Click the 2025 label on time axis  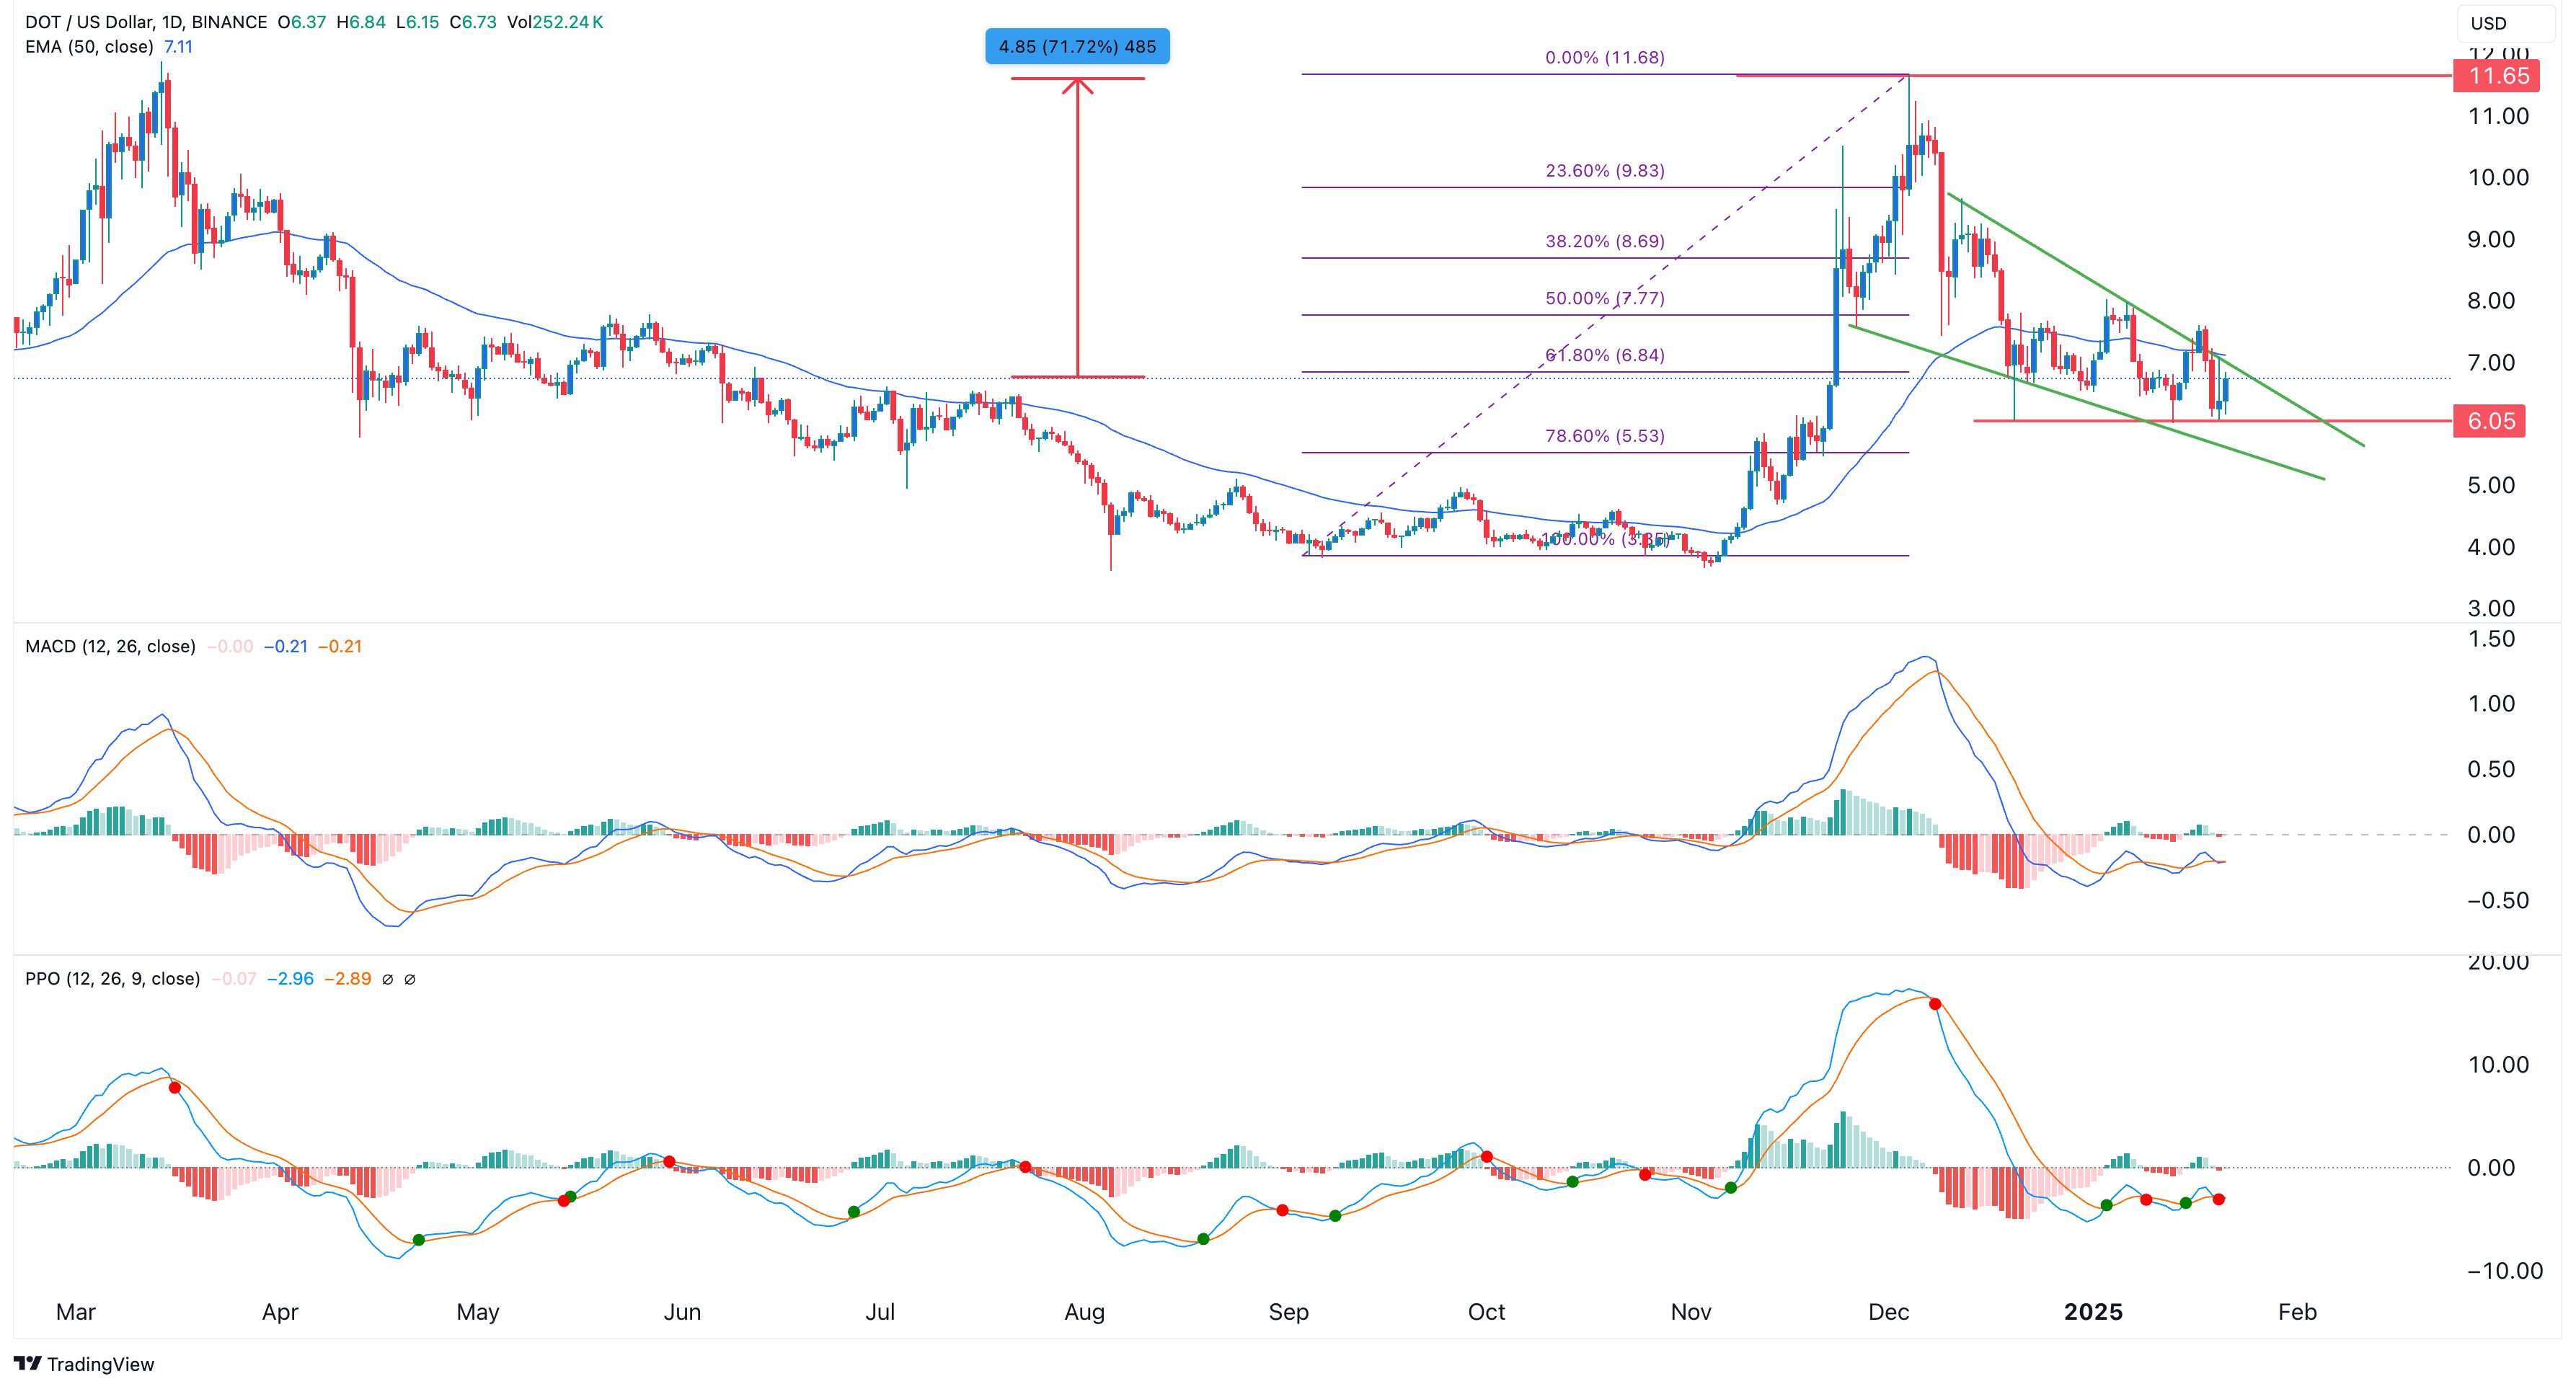pos(2093,1312)
